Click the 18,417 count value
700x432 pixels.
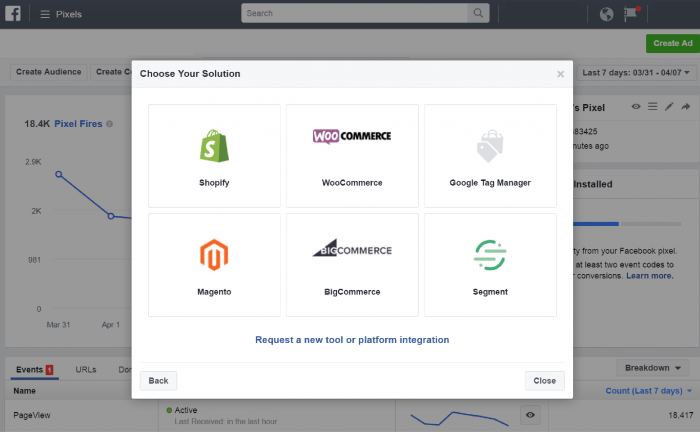(x=680, y=415)
